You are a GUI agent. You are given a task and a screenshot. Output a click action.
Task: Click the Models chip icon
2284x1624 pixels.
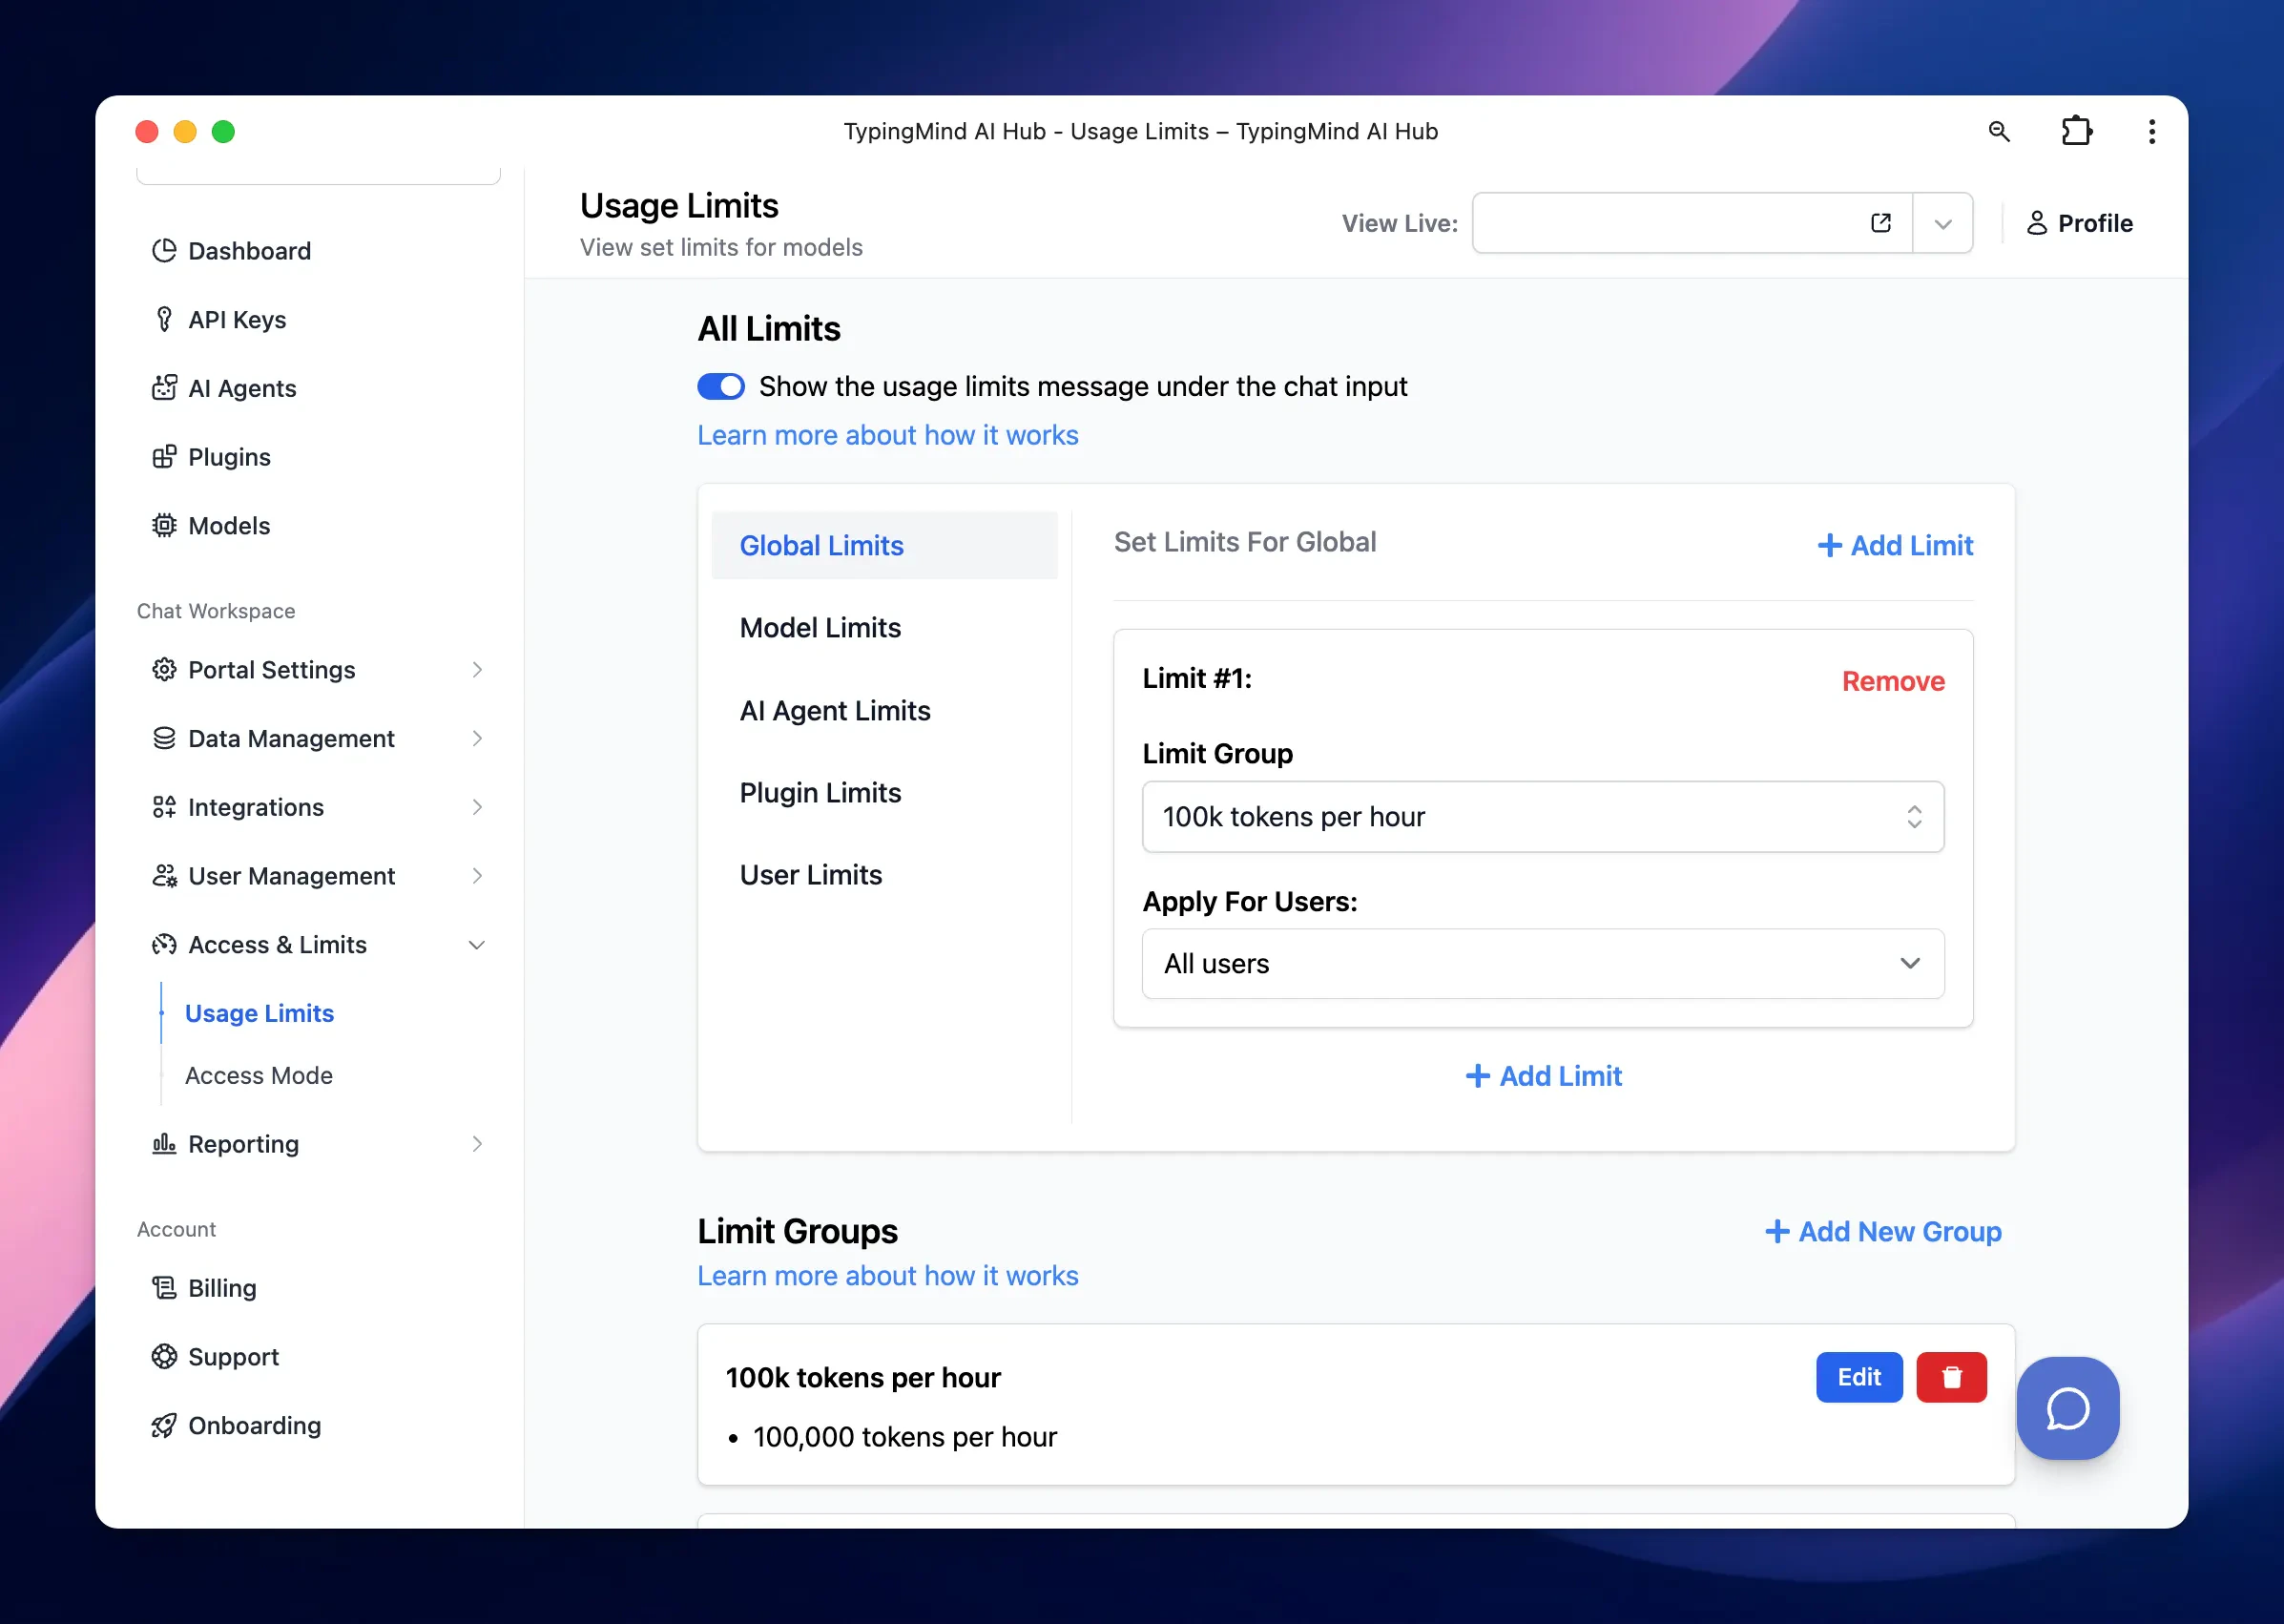point(164,526)
